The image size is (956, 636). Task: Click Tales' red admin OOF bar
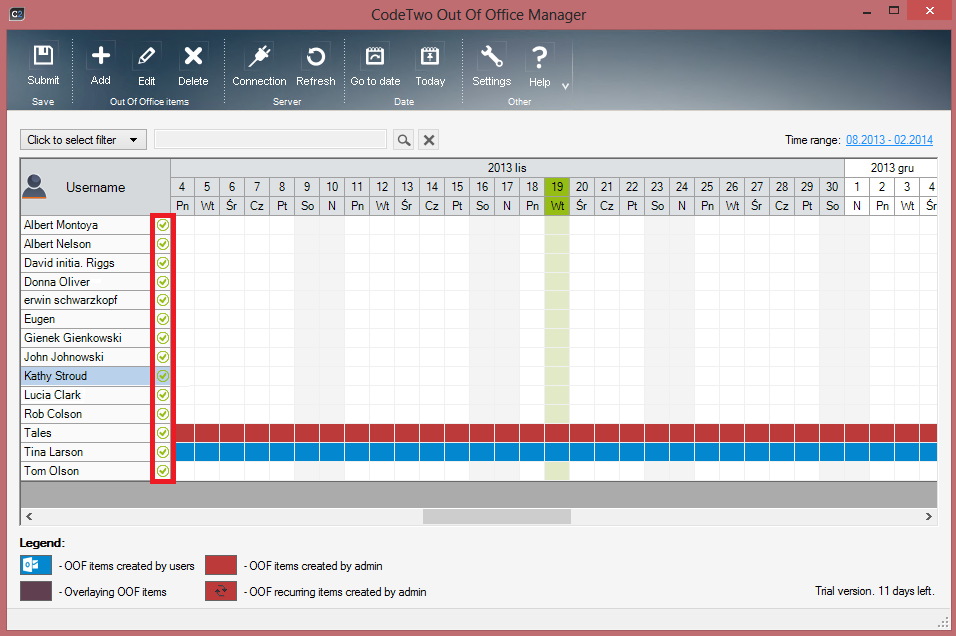point(556,433)
